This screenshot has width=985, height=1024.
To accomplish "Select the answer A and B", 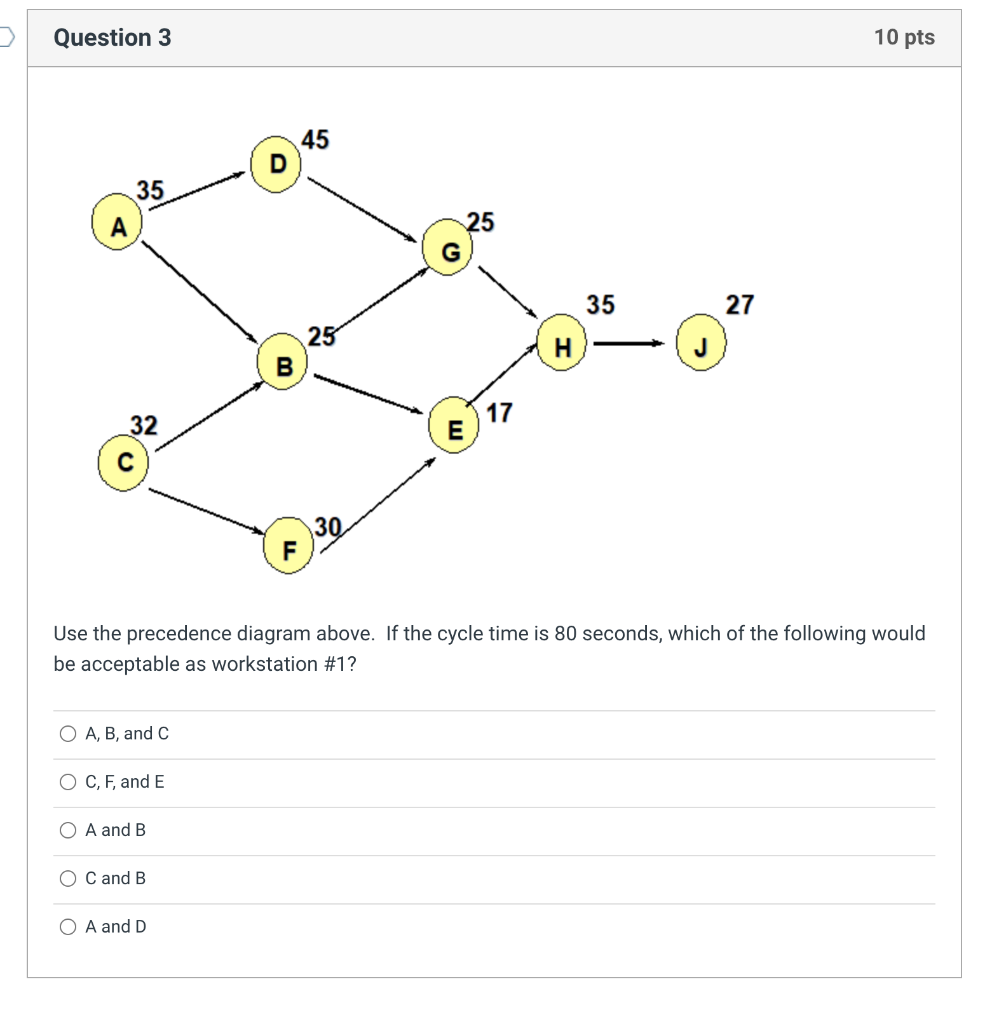I will coord(67,829).
